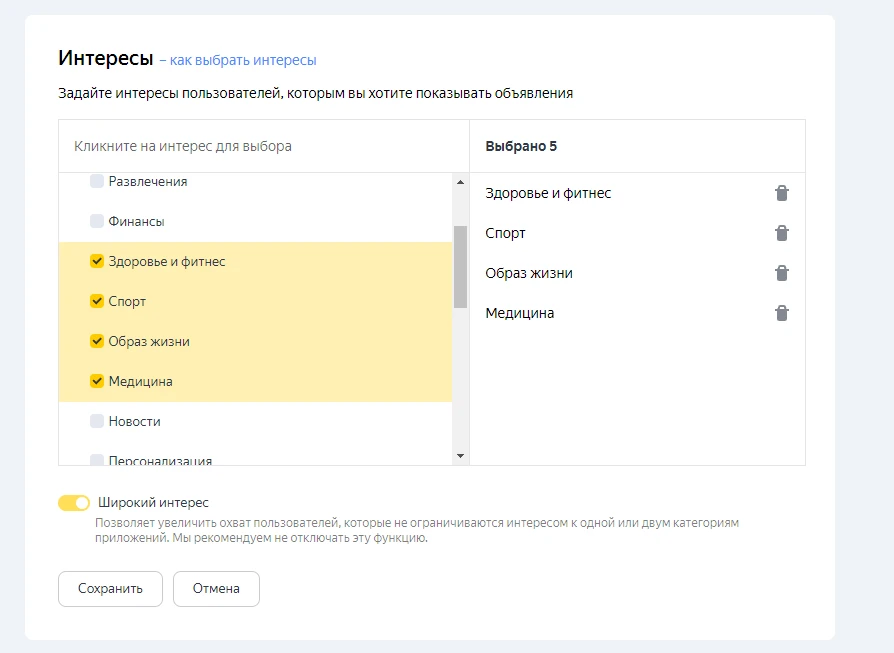Uncheck the Спорт checkbox

[x=97, y=301]
